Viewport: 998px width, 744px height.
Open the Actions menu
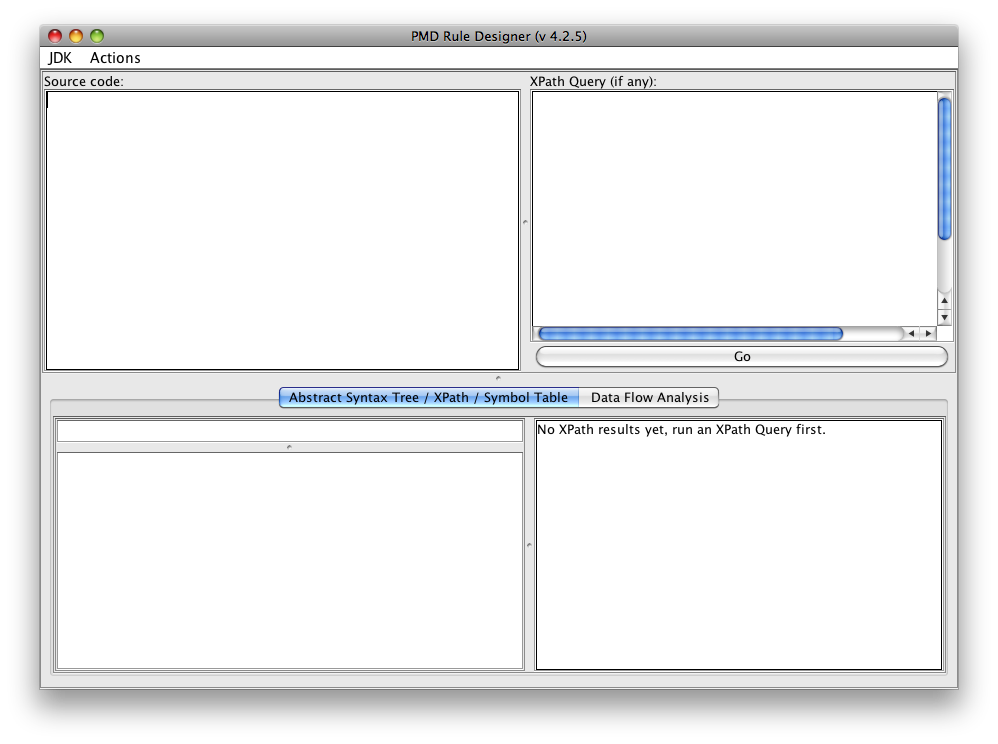[115, 58]
